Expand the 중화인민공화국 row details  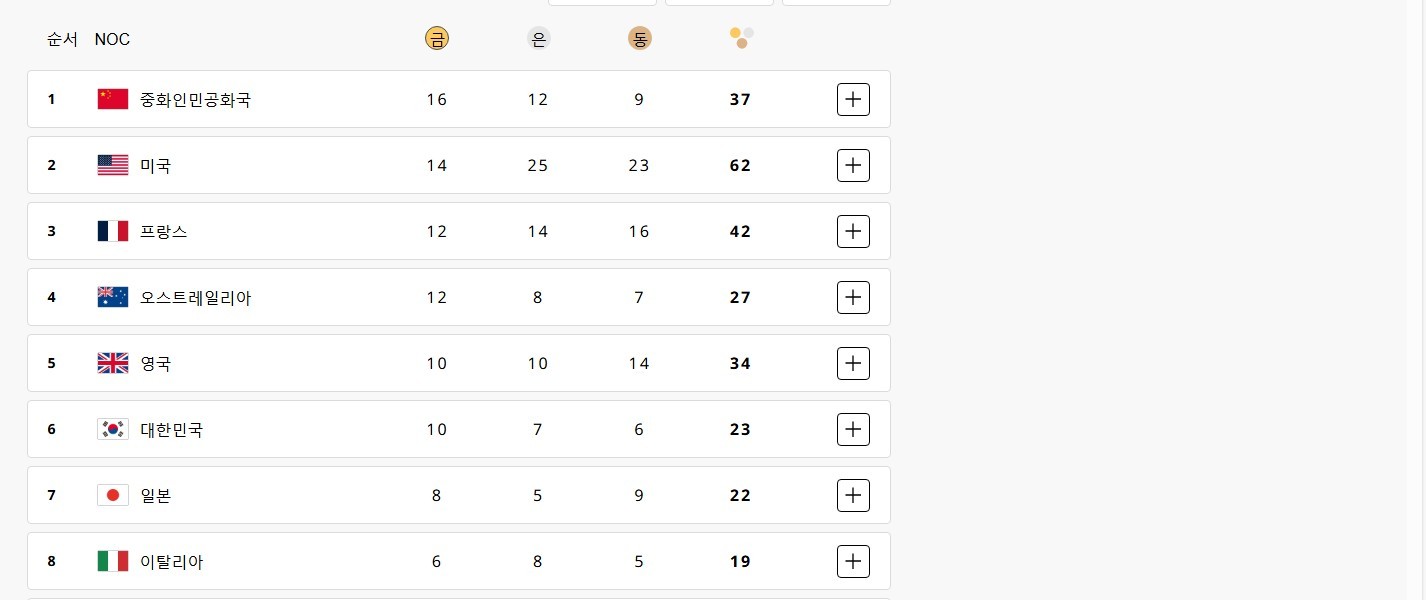coord(853,99)
